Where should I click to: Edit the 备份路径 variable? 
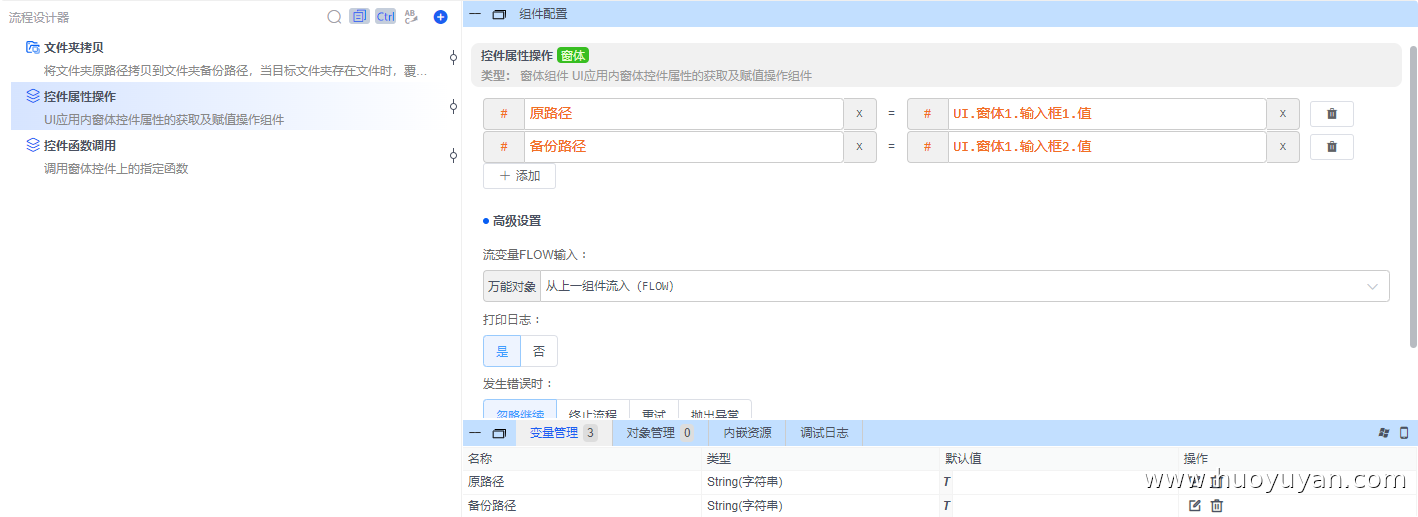click(x=1194, y=506)
